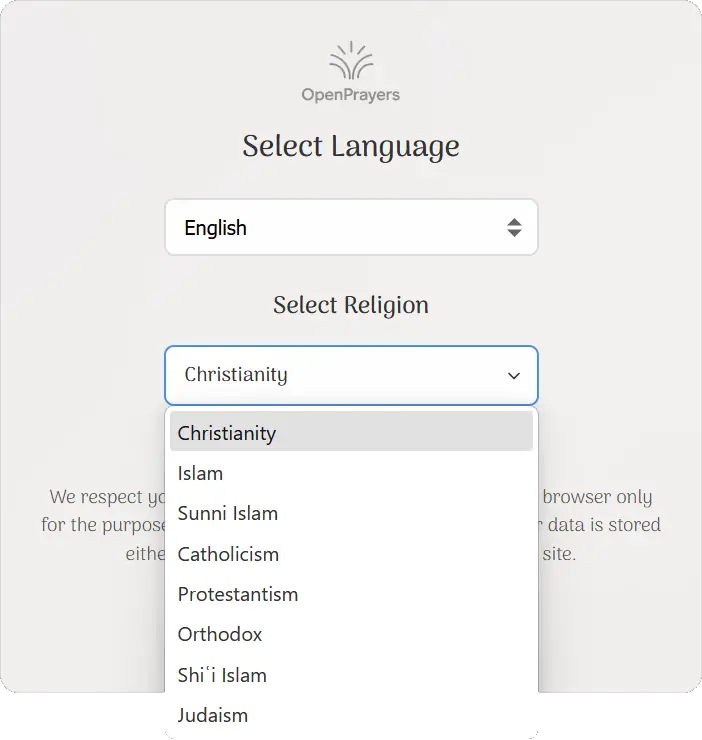Click the OpenPrayers sunburst logo icon
The image size is (702, 740).
[351, 62]
